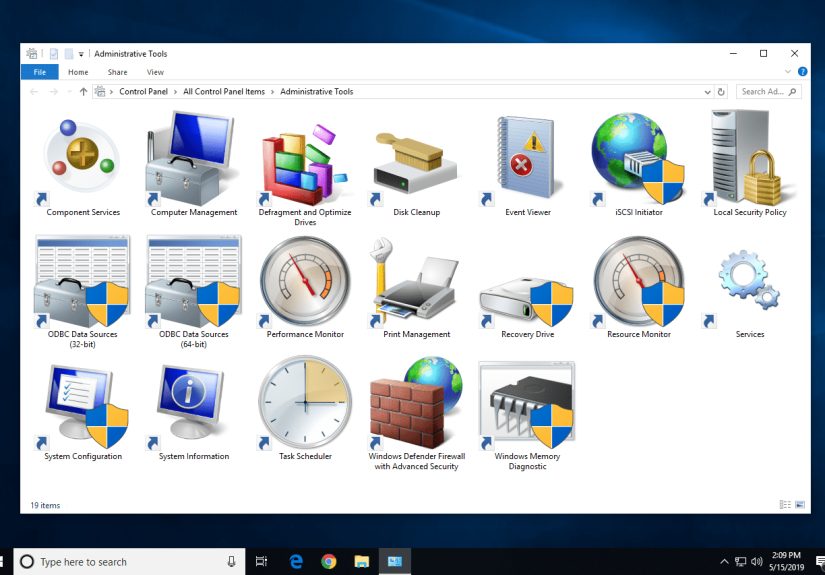Open the volume tray icon
This screenshot has height=575, width=825.
(x=757, y=562)
